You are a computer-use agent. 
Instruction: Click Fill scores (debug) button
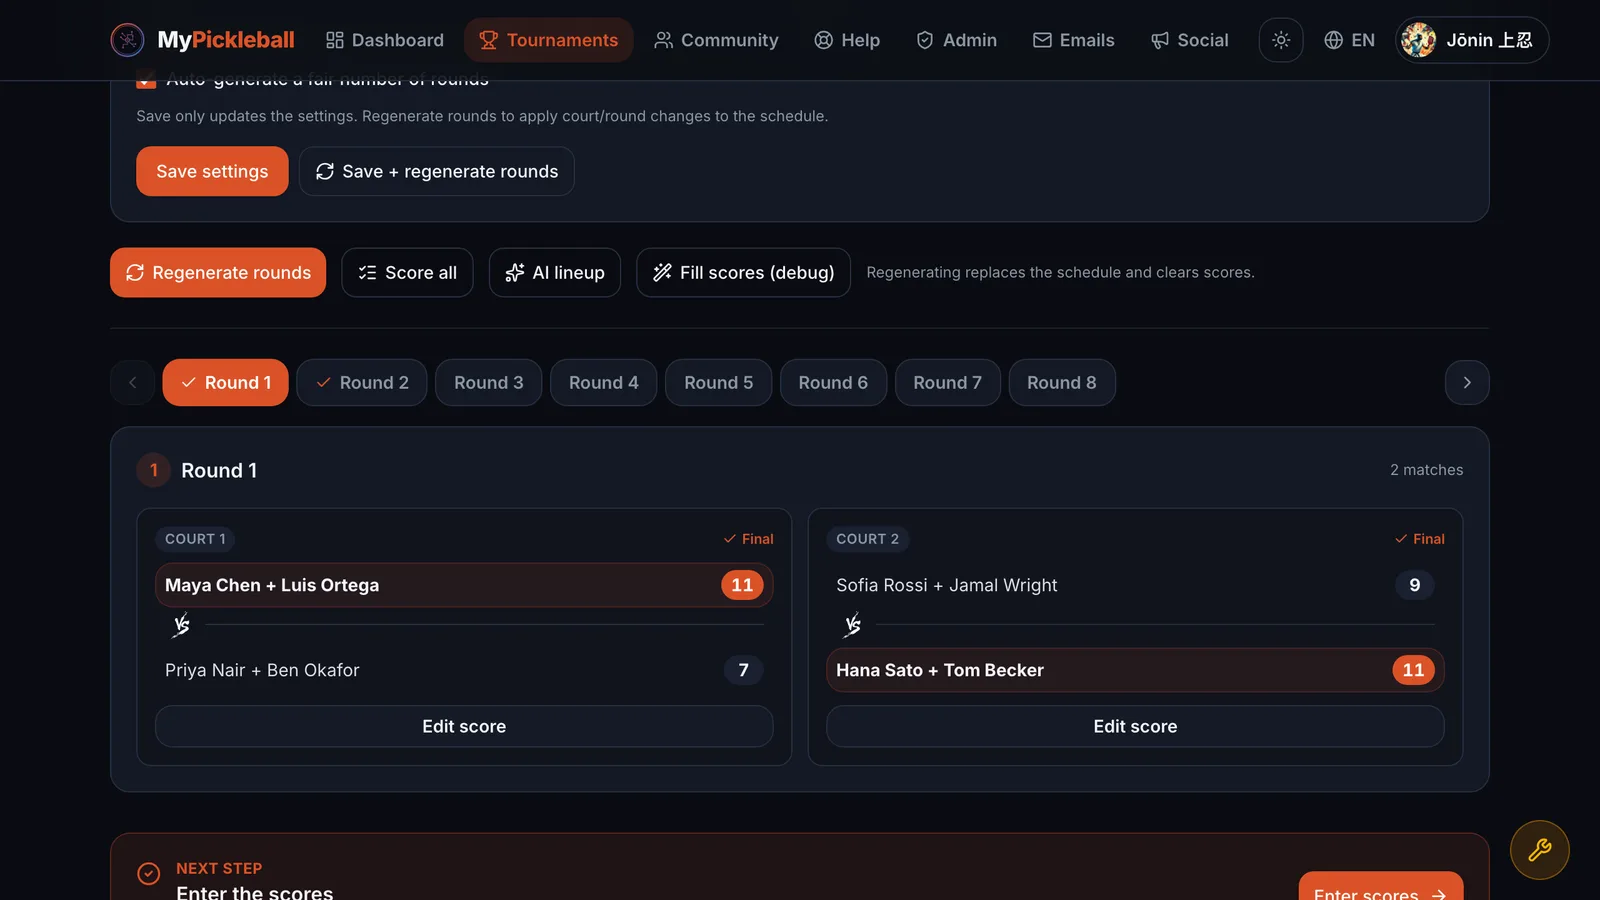(743, 272)
